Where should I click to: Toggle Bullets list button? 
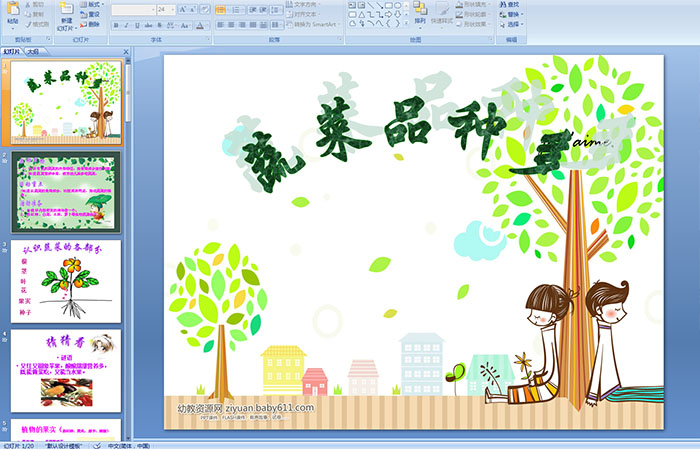click(222, 10)
